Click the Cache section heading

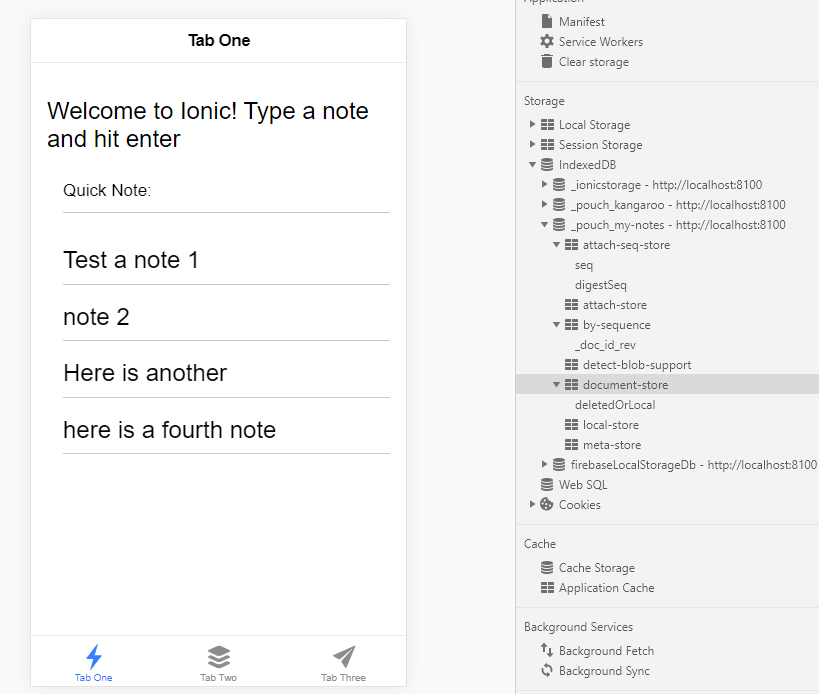coord(540,544)
